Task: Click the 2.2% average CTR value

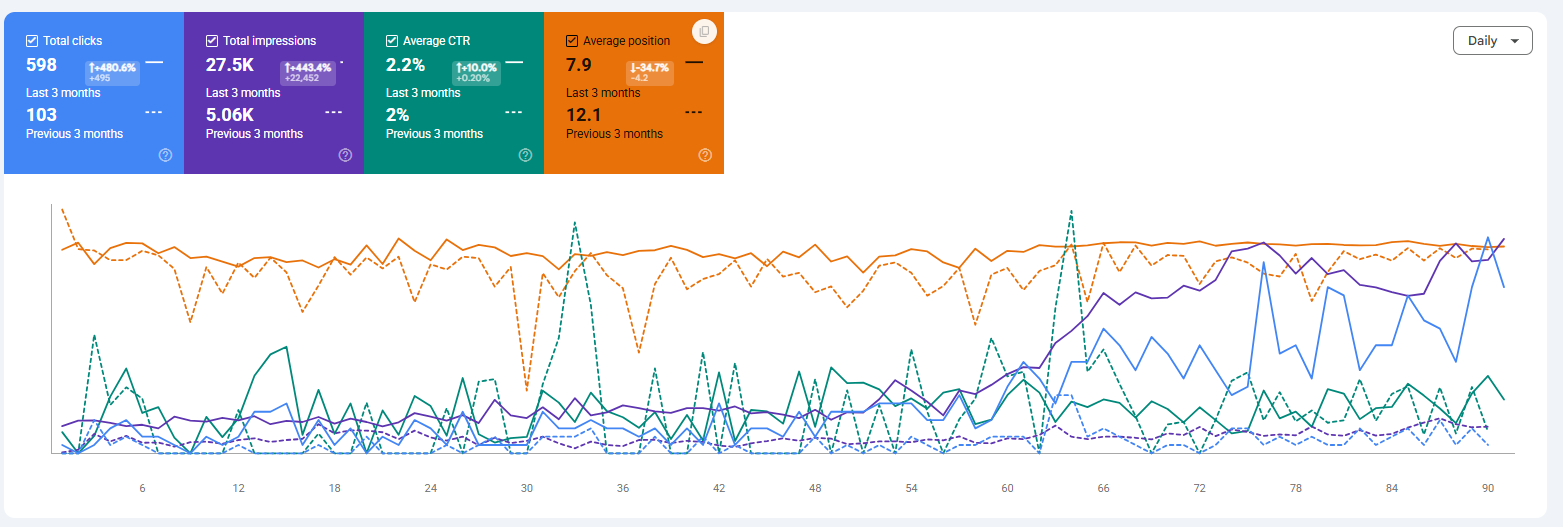Action: click(406, 66)
